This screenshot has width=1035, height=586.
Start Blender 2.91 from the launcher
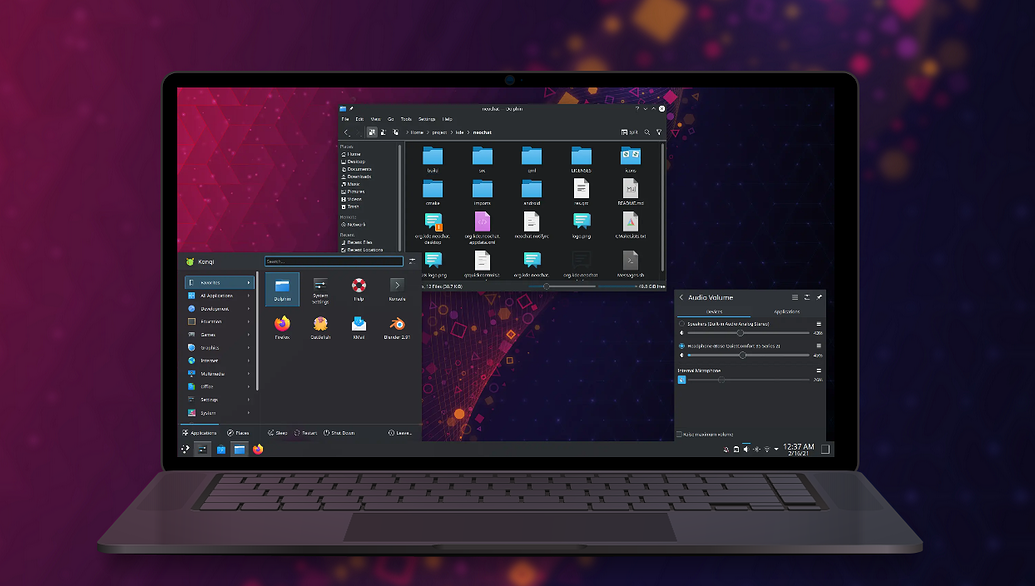397,328
